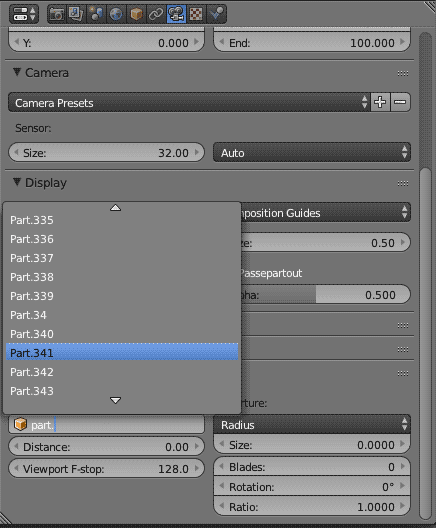This screenshot has width=436, height=528.
Task: Switch to the Scene properties icon
Action: point(96,14)
